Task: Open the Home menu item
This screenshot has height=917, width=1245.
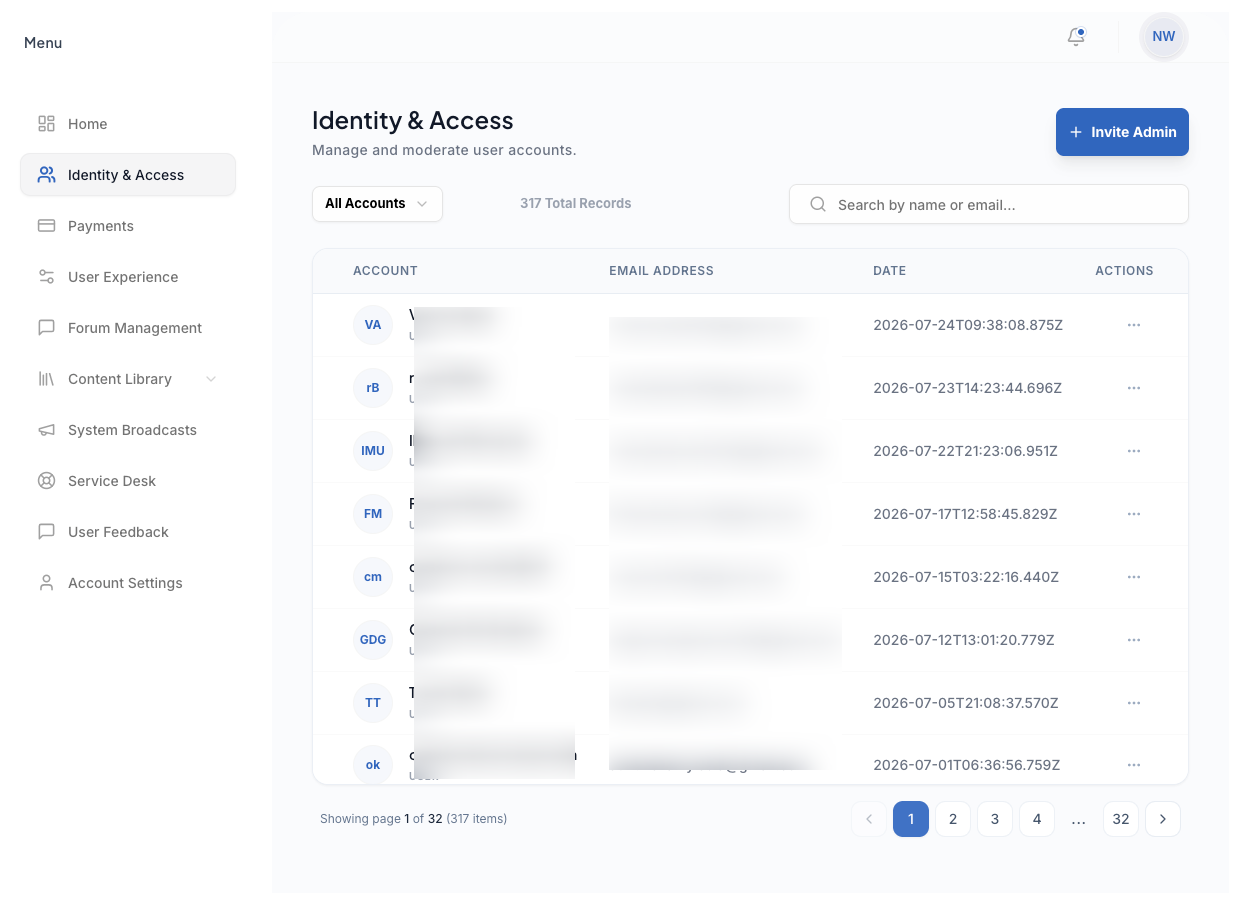Action: [x=128, y=124]
